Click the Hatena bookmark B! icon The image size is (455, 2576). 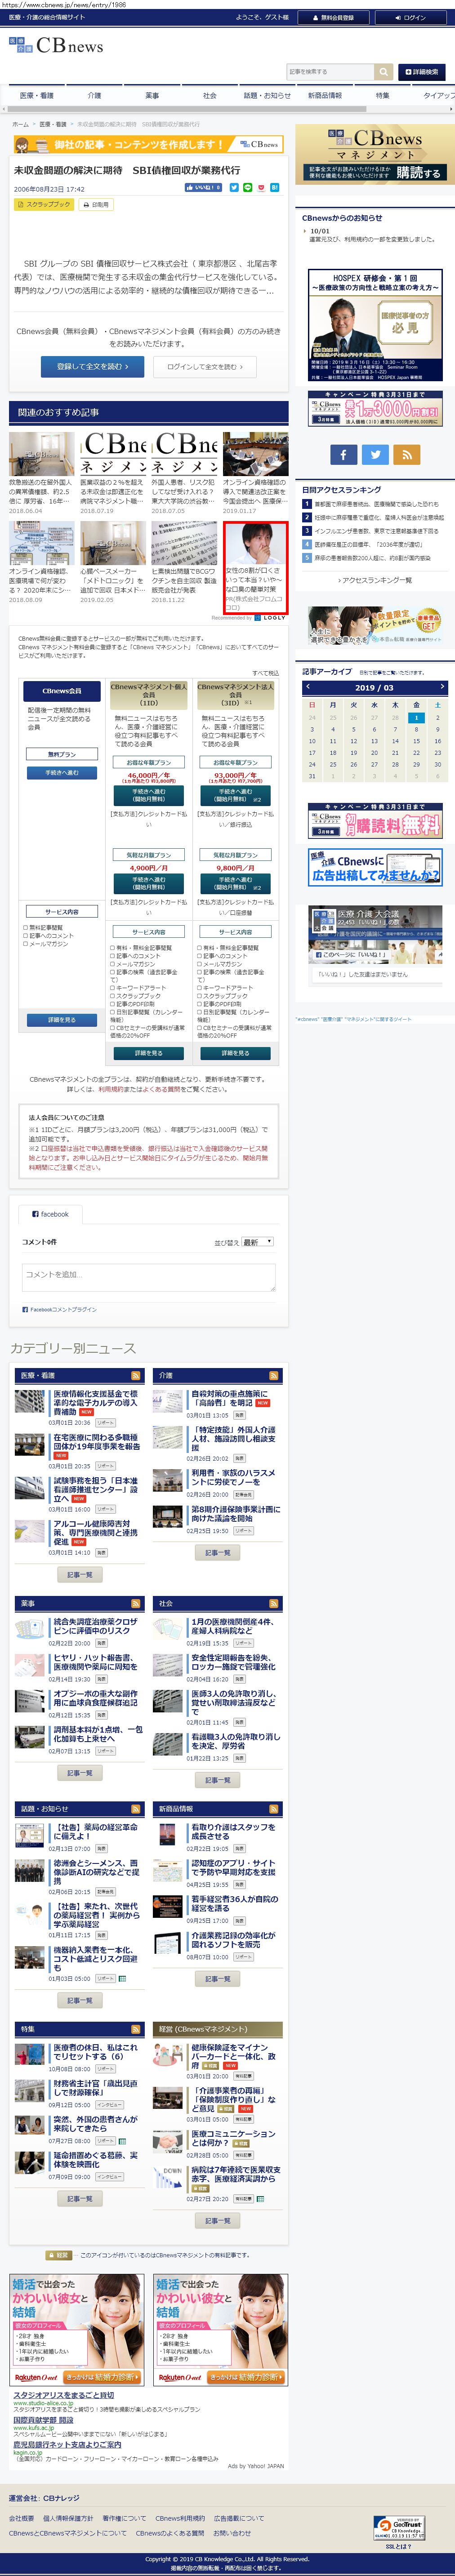coord(275,187)
